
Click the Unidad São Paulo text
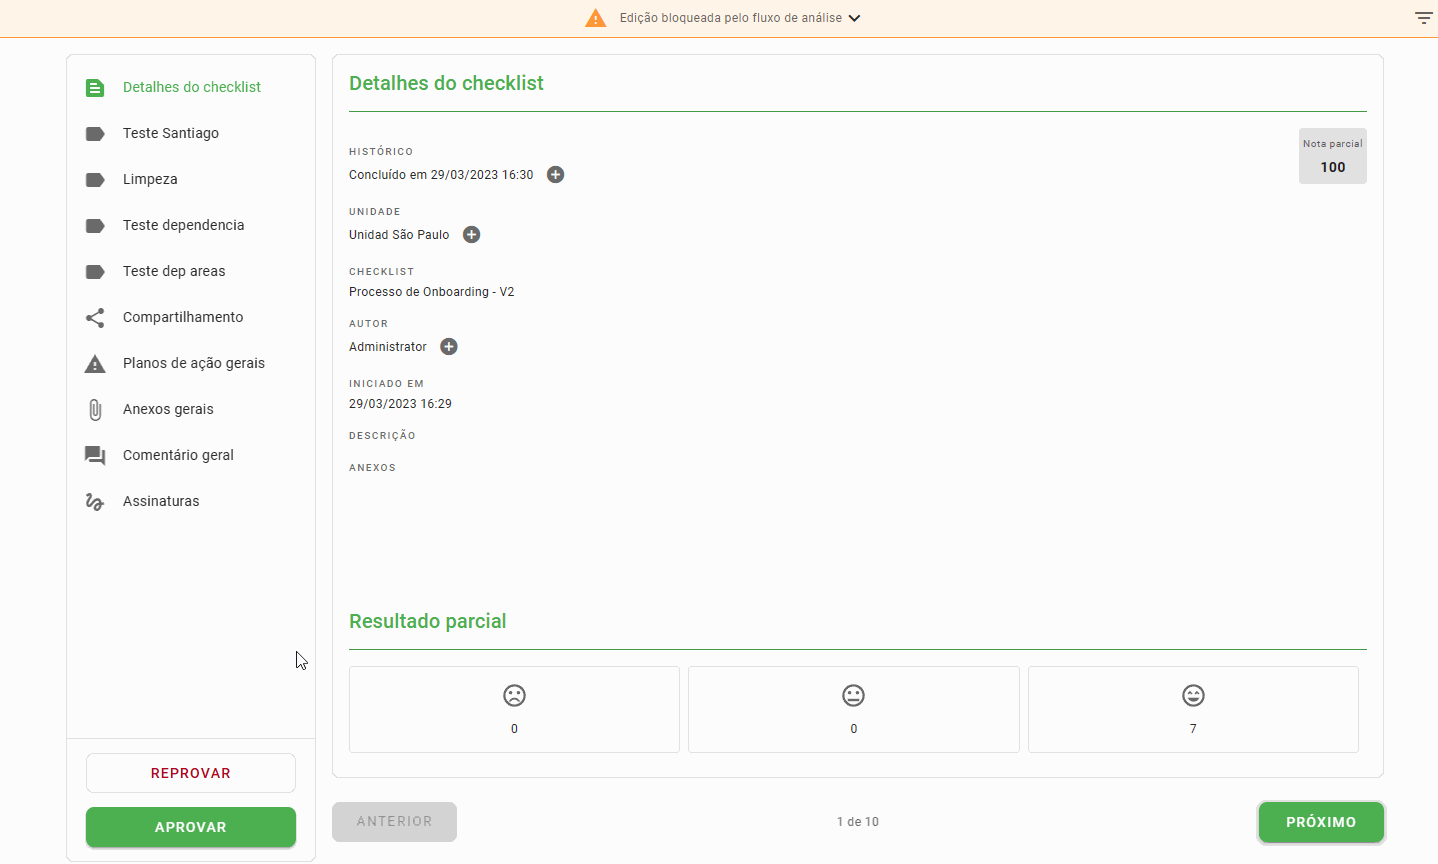(x=399, y=235)
